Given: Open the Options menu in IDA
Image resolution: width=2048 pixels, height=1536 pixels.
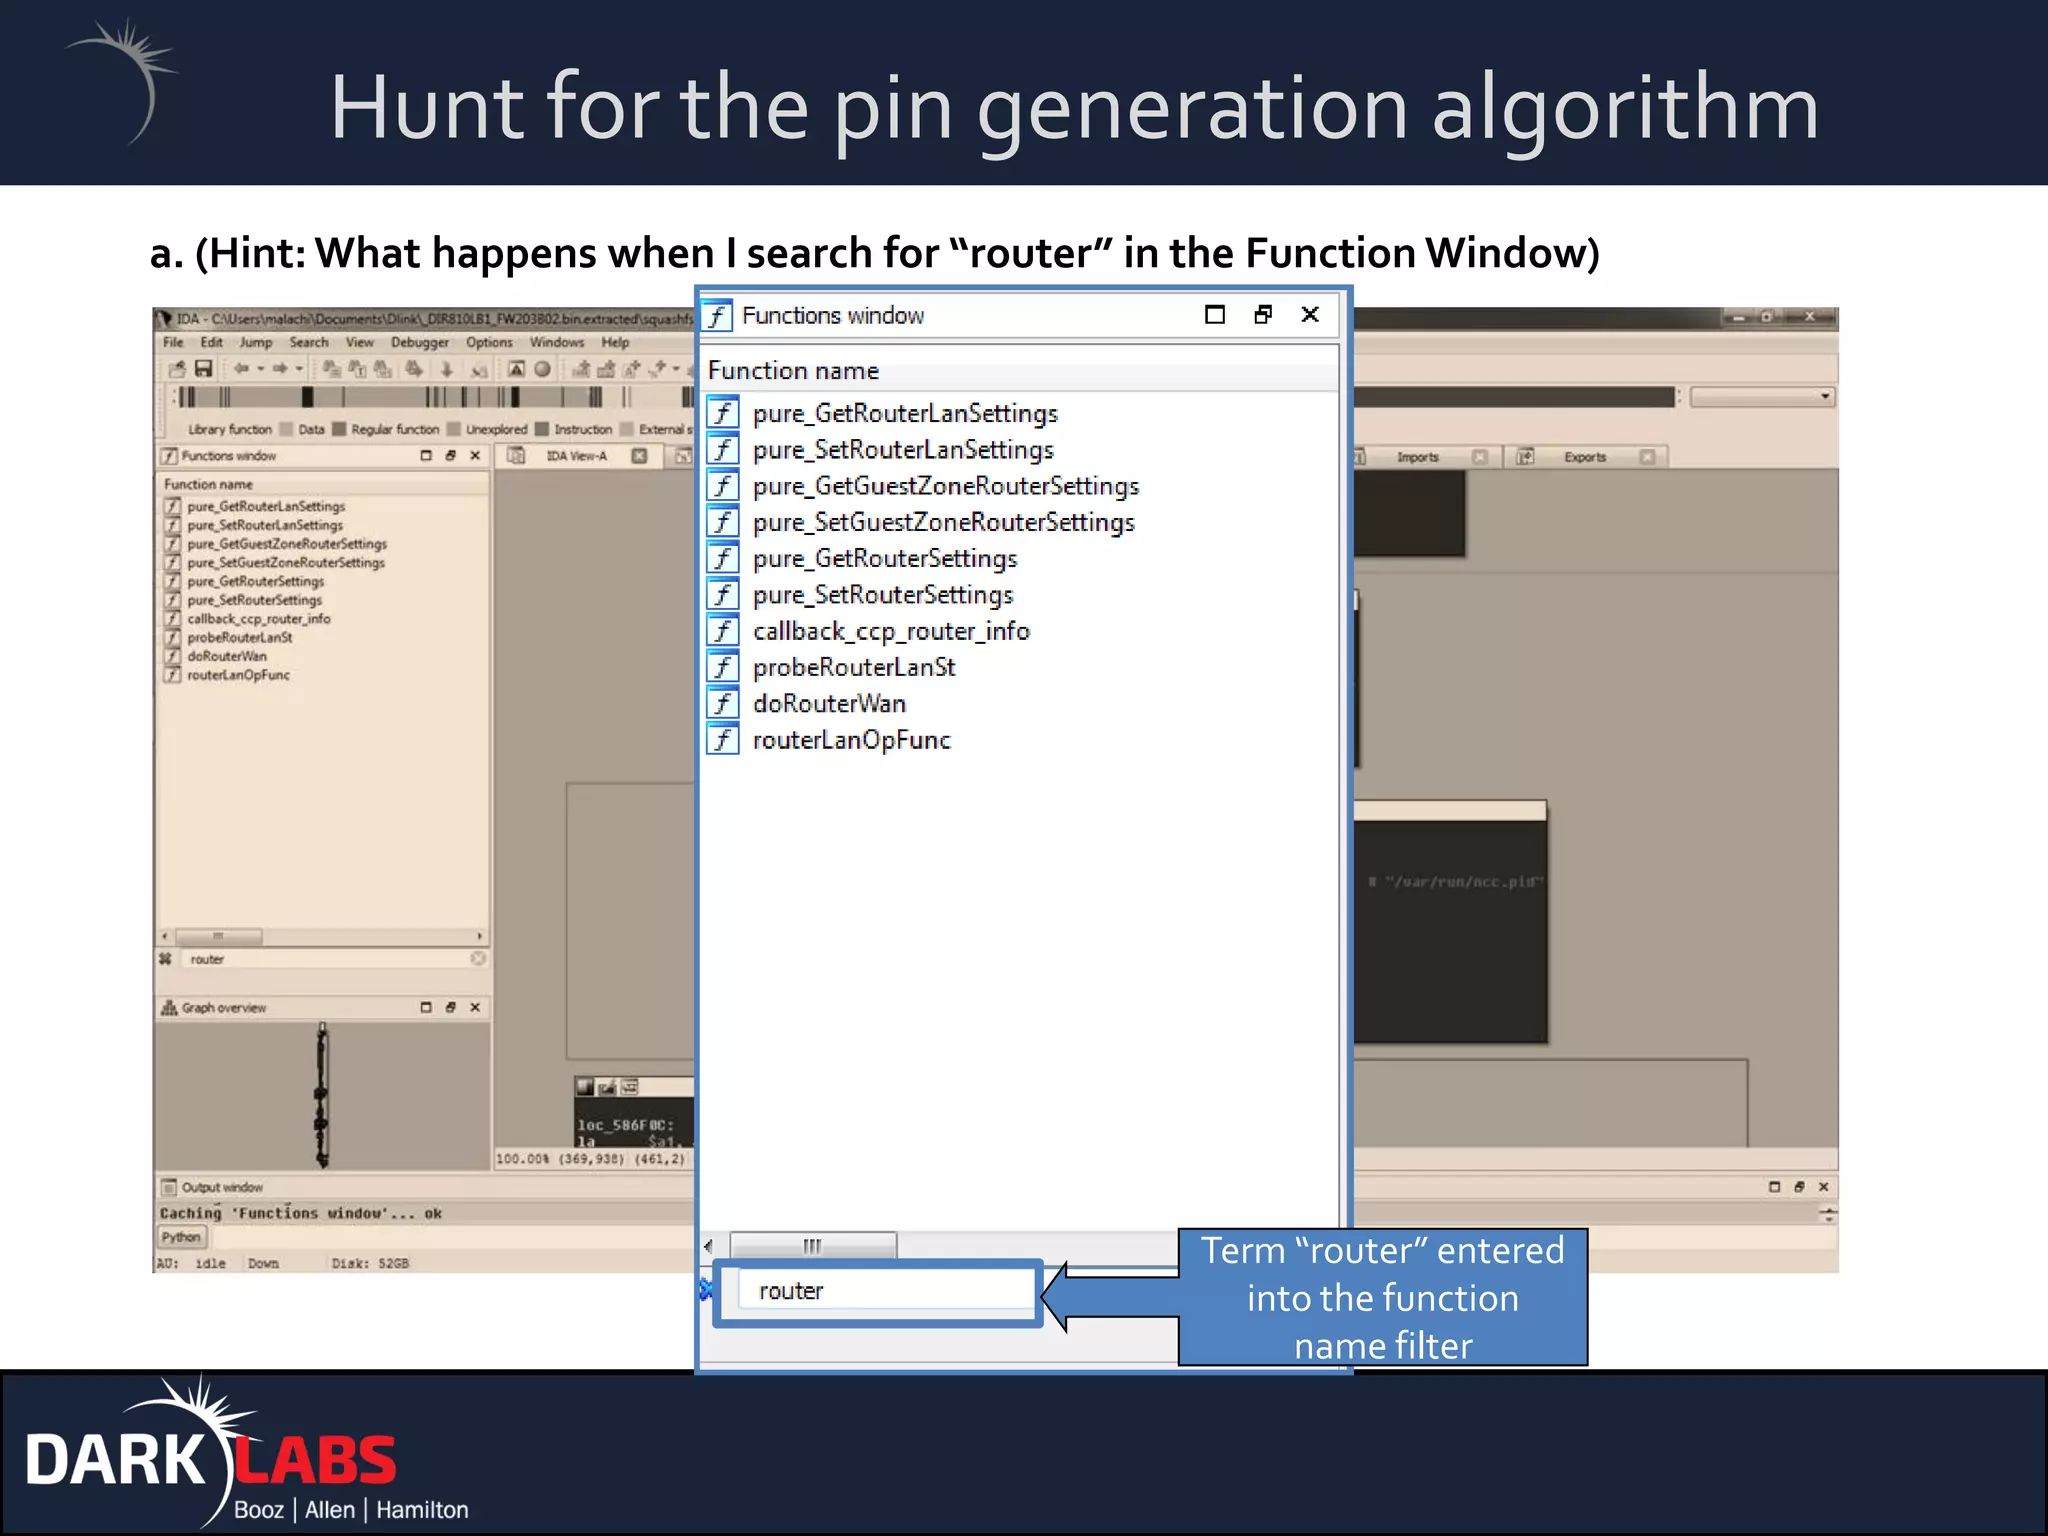Looking at the screenshot, I should [x=489, y=342].
